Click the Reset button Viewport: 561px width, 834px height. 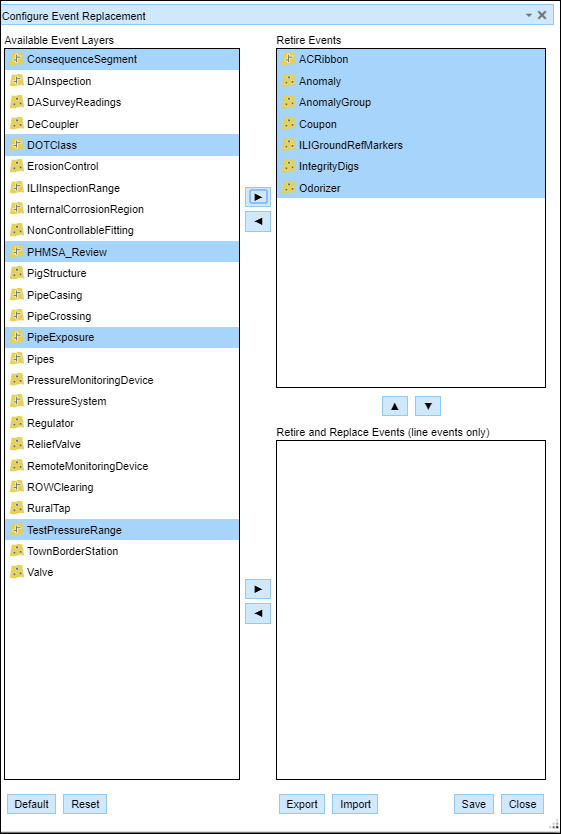click(x=85, y=804)
